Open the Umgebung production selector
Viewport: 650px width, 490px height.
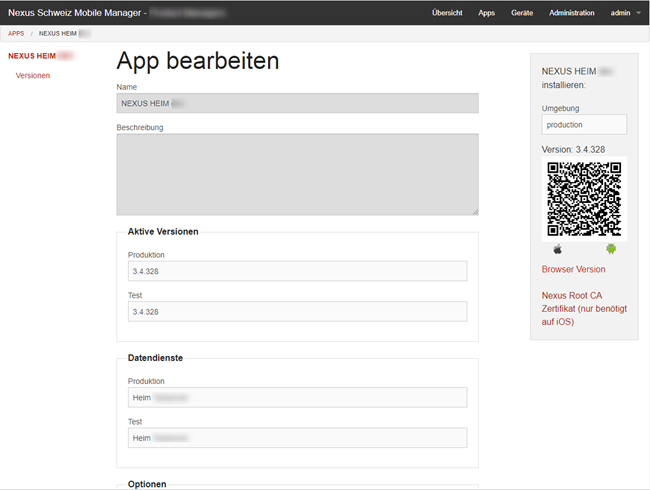click(584, 124)
